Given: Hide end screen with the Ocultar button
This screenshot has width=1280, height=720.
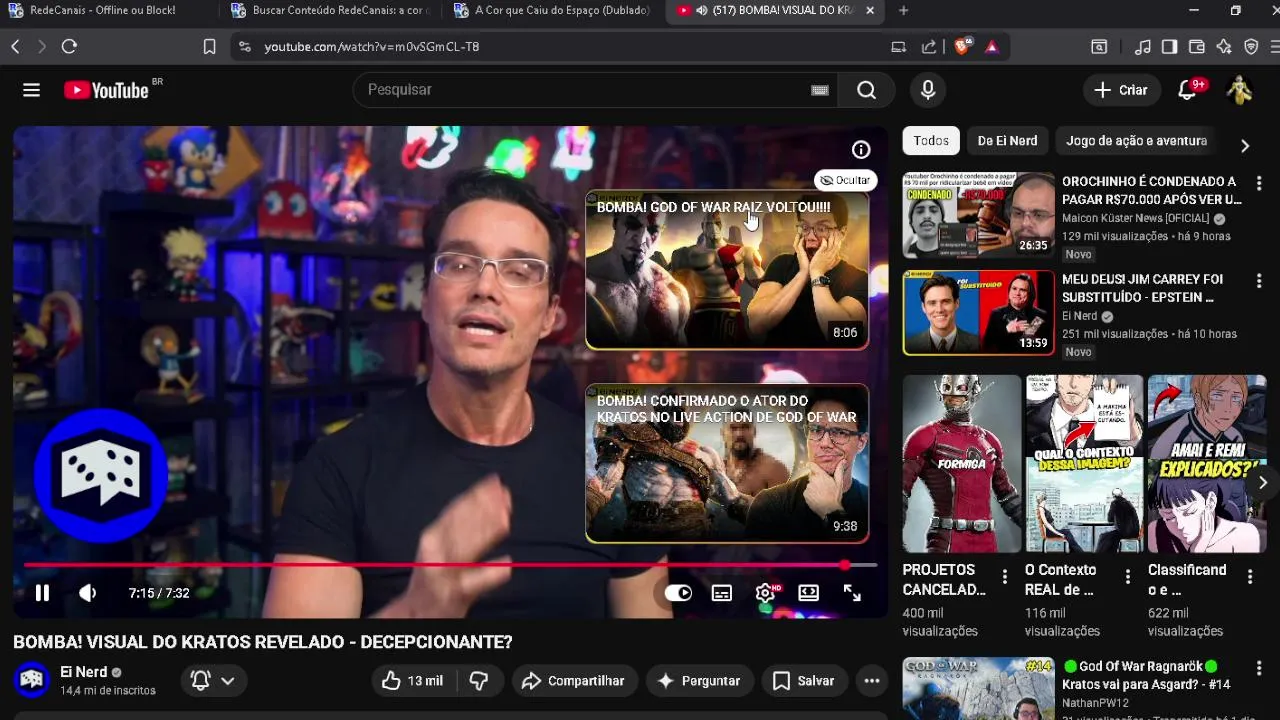Looking at the screenshot, I should 845,180.
